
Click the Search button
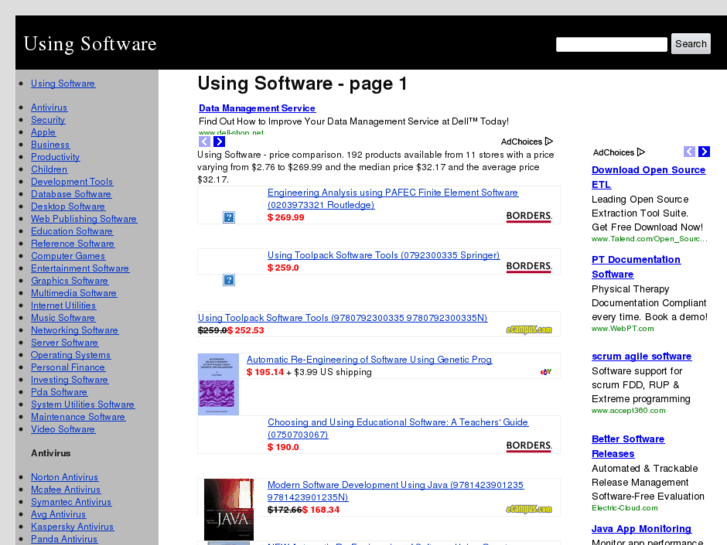(x=691, y=44)
